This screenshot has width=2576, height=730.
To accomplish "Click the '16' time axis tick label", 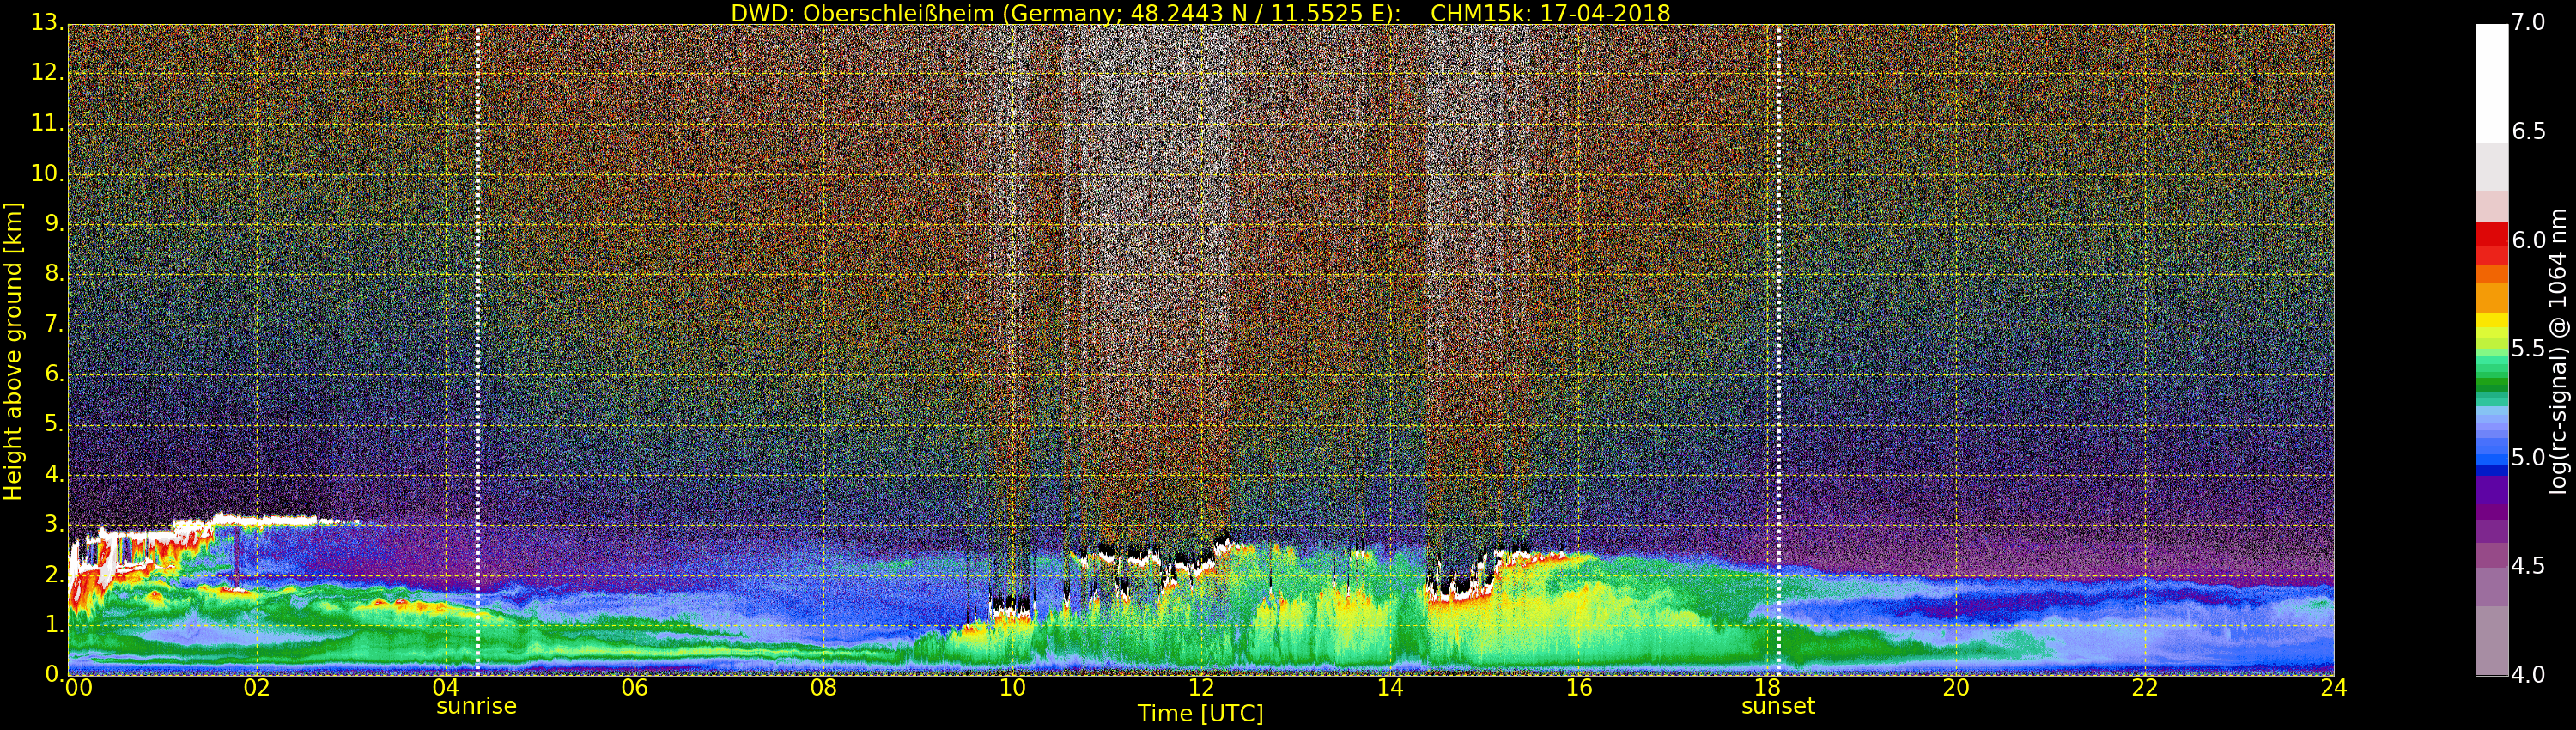I will (x=1579, y=687).
